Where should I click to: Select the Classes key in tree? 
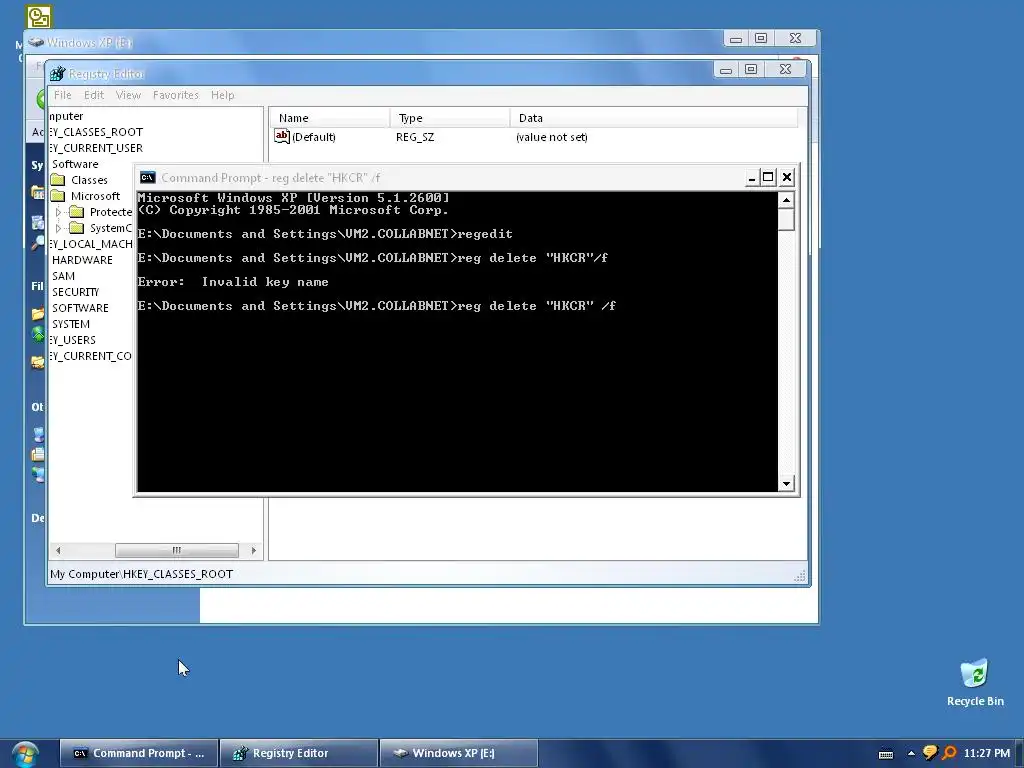click(89, 180)
